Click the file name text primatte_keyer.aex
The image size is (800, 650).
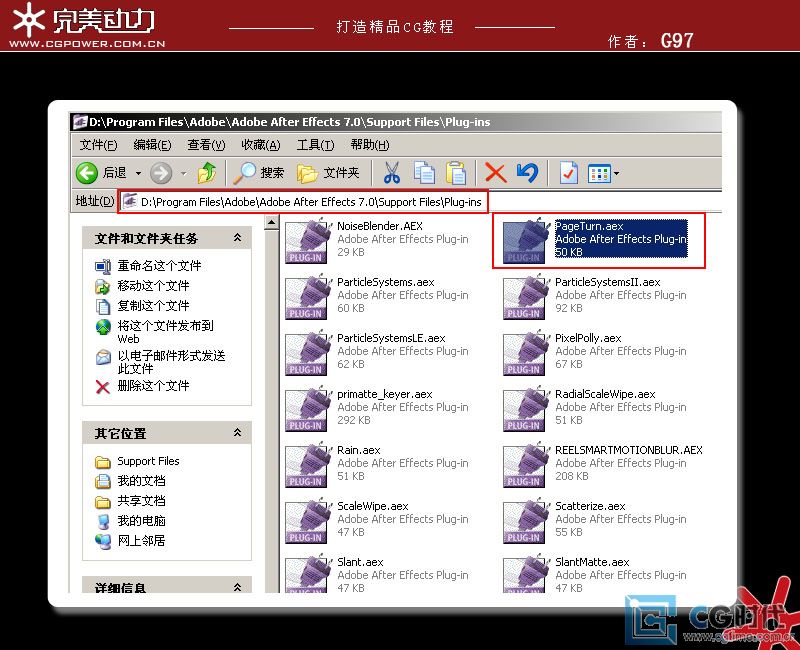coord(385,394)
